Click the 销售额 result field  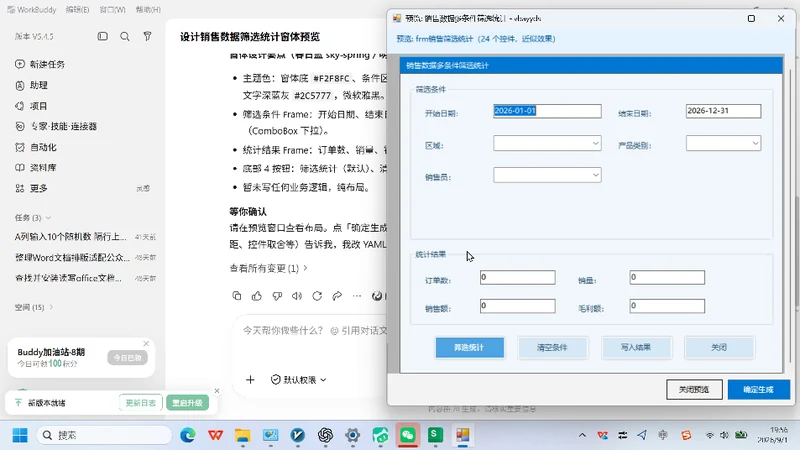coord(517,306)
